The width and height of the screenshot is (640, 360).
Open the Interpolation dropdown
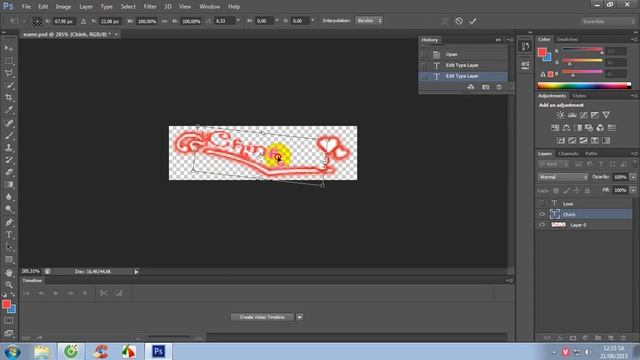click(369, 20)
